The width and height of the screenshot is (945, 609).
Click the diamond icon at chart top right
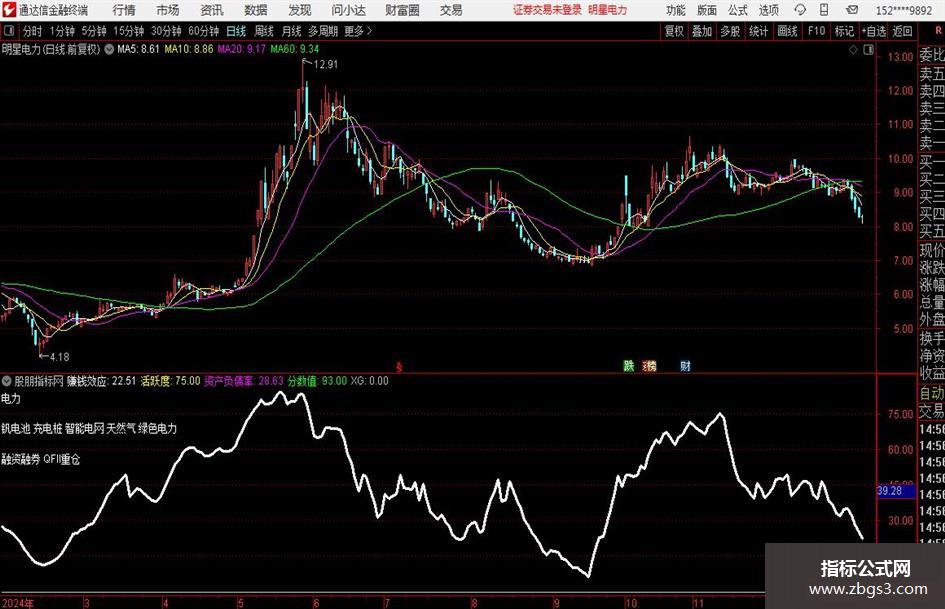pos(853,50)
